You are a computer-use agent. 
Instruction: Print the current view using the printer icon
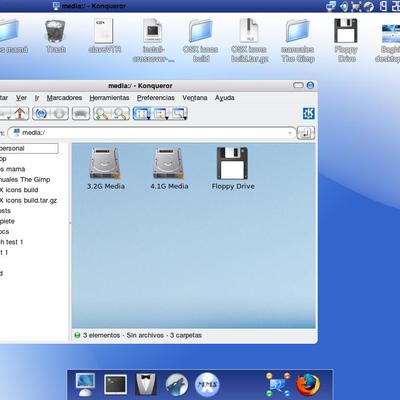(x=81, y=114)
